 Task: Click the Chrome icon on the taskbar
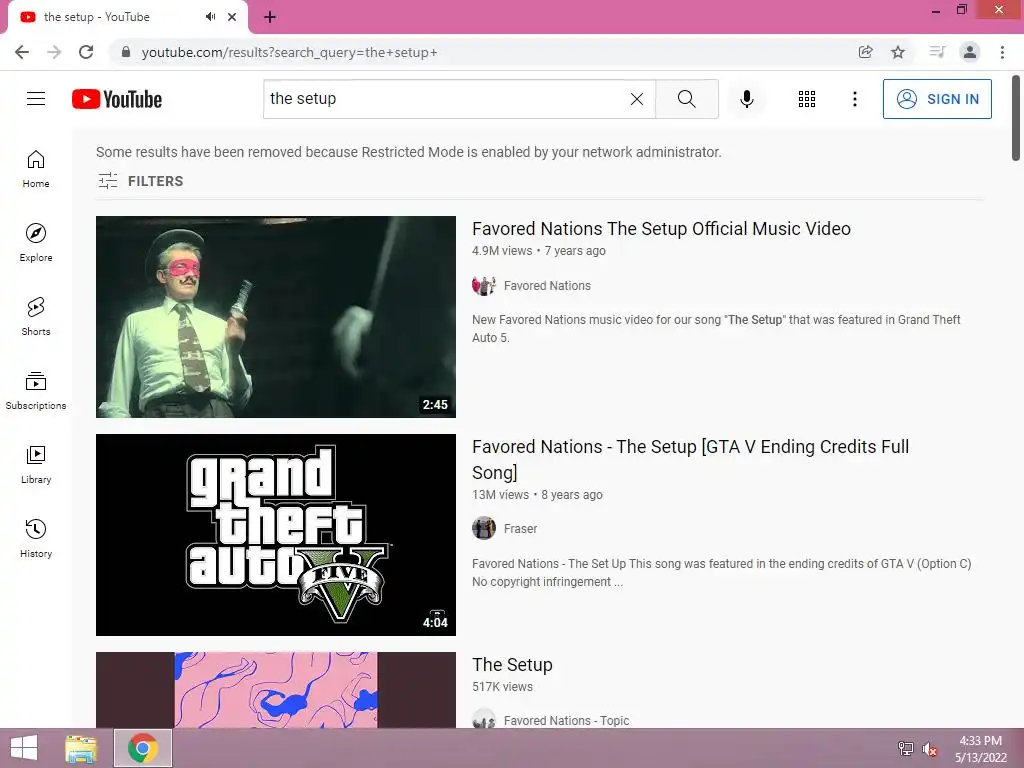(x=143, y=748)
